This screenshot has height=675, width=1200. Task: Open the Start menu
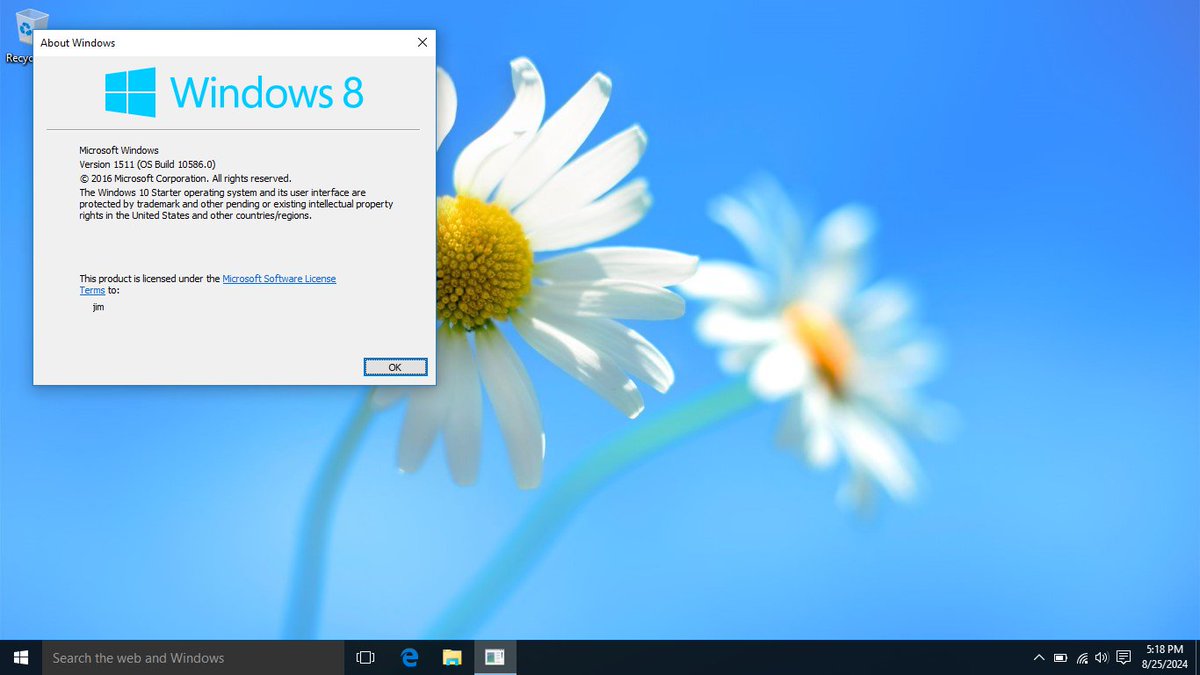(x=21, y=657)
